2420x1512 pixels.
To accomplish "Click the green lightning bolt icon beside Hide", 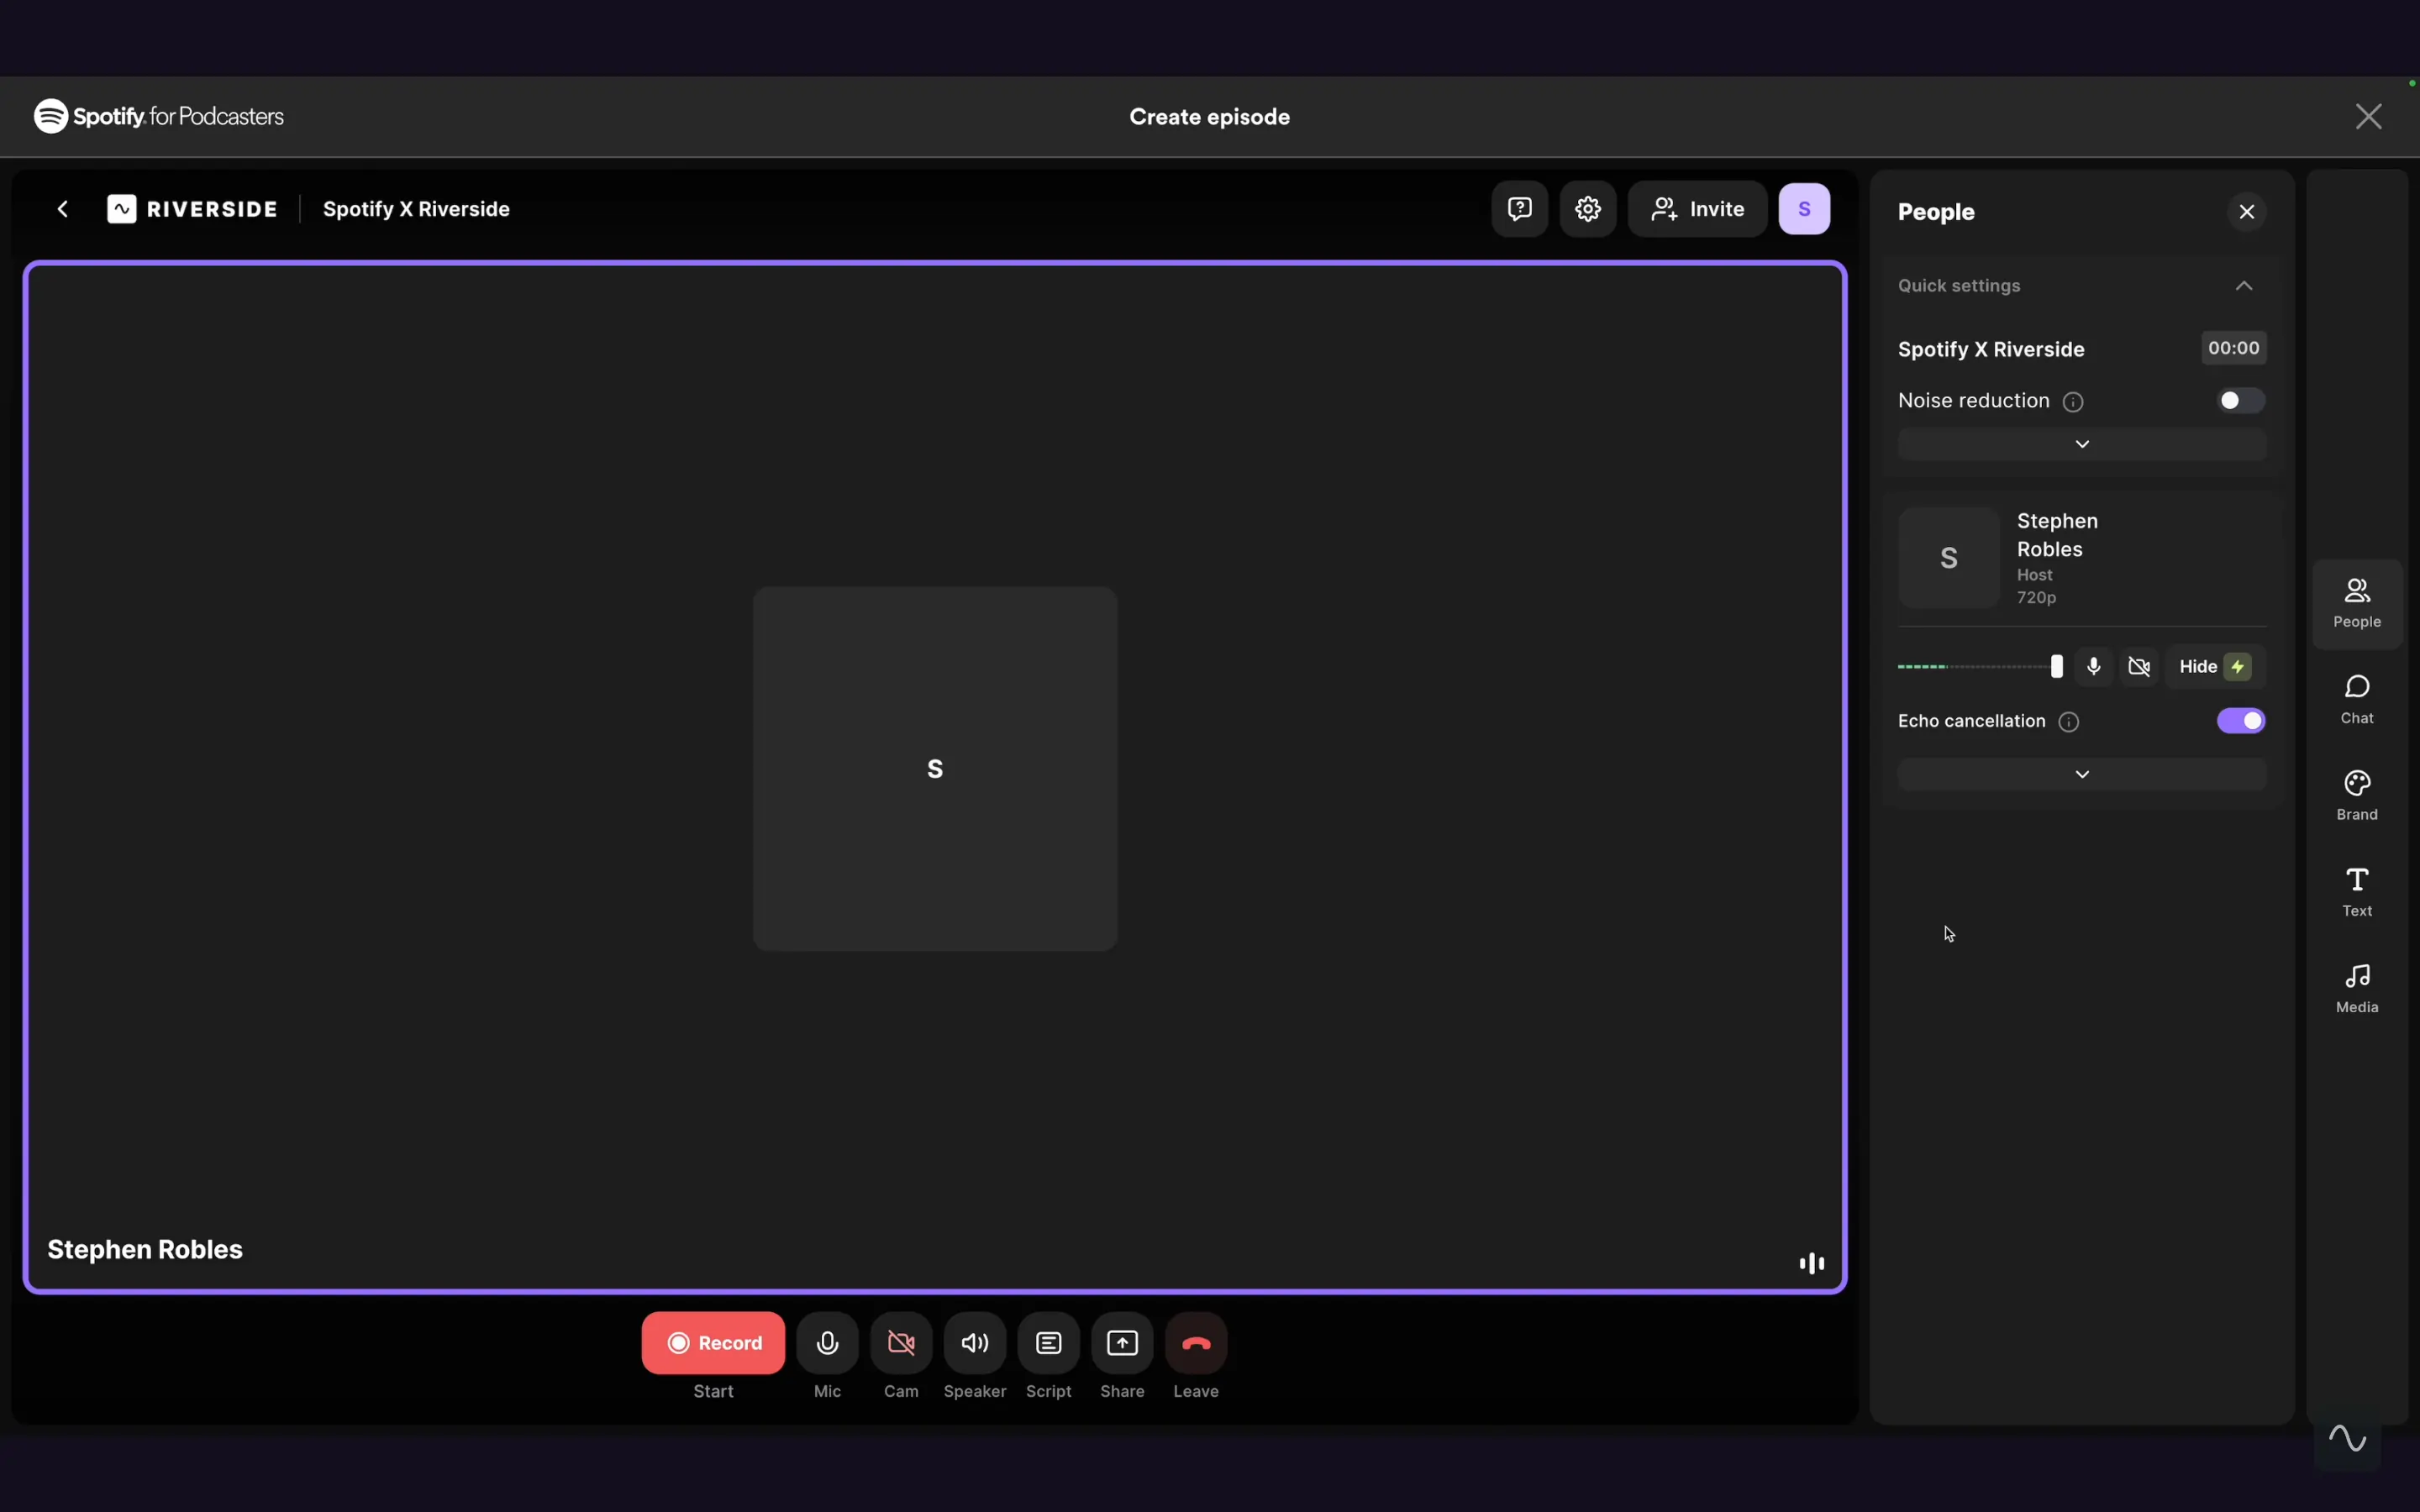I will tap(2238, 667).
